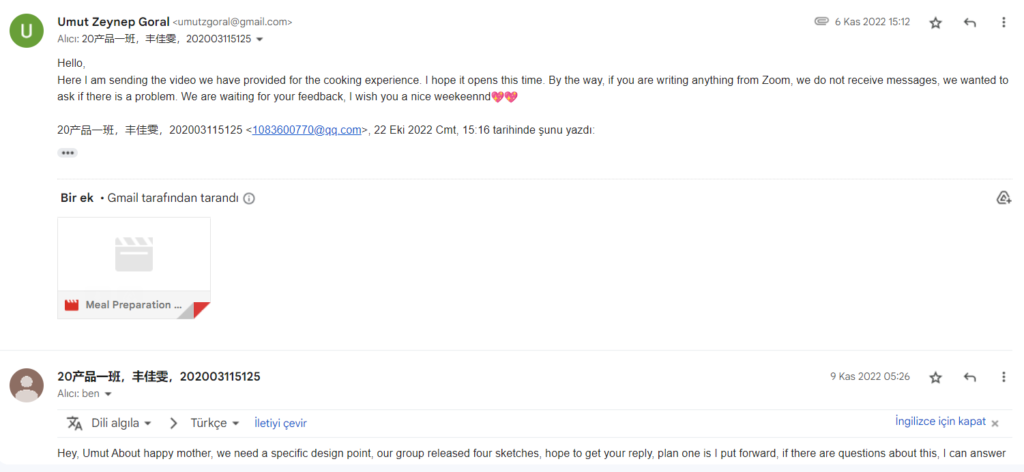Click the attachment paperclip icon
Viewport: 1024px width, 472px height.
click(821, 22)
